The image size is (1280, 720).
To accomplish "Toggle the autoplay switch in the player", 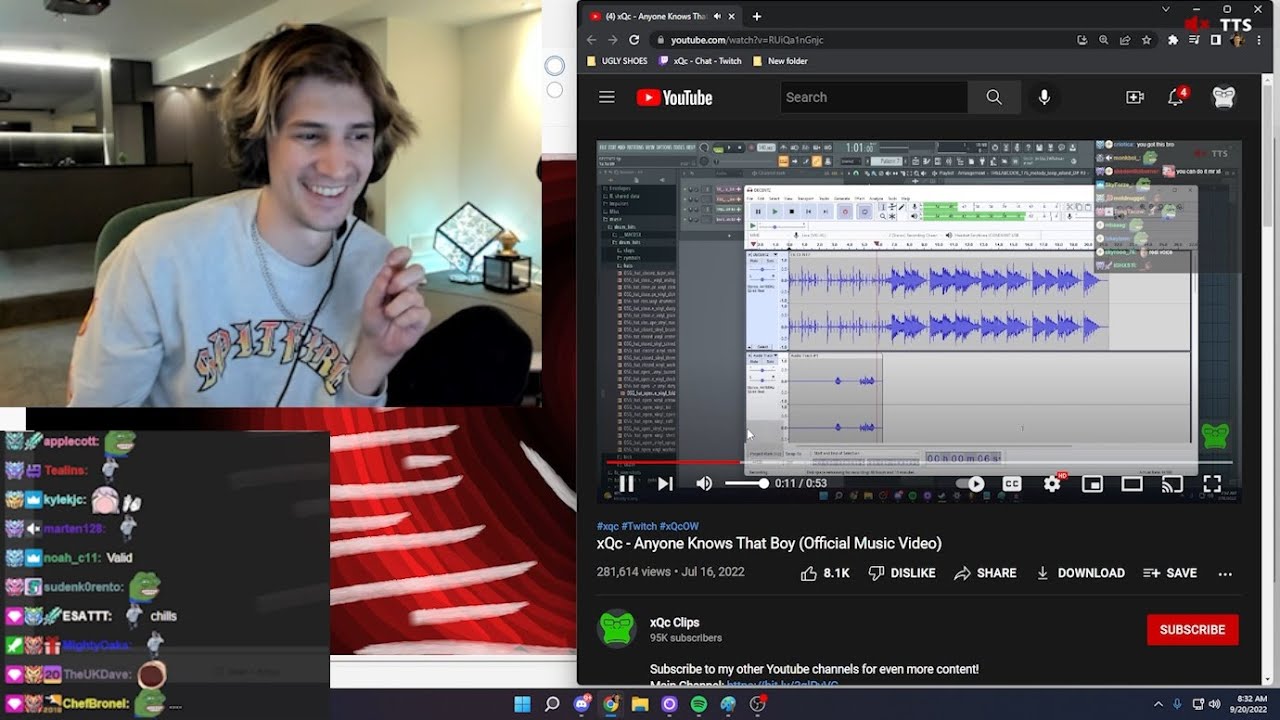I will [x=970, y=484].
